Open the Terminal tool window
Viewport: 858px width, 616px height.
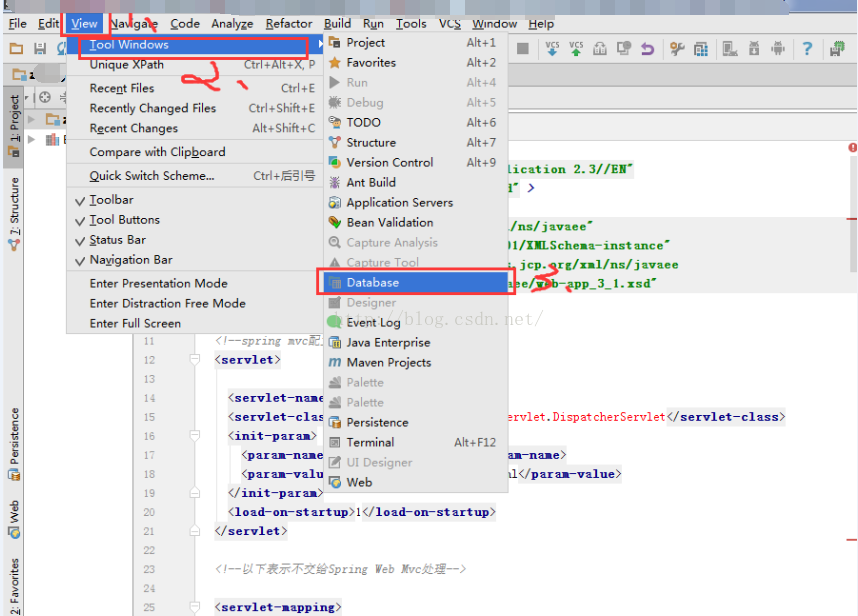pyautogui.click(x=416, y=442)
